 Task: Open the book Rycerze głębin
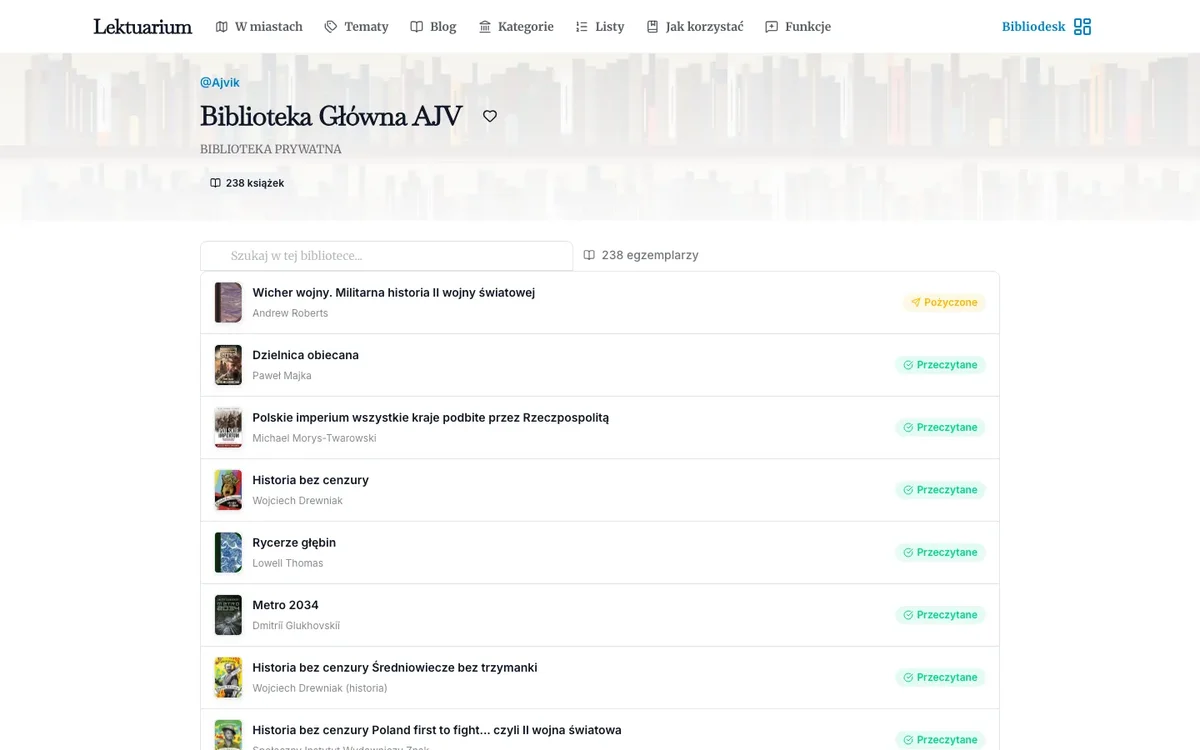(x=294, y=543)
